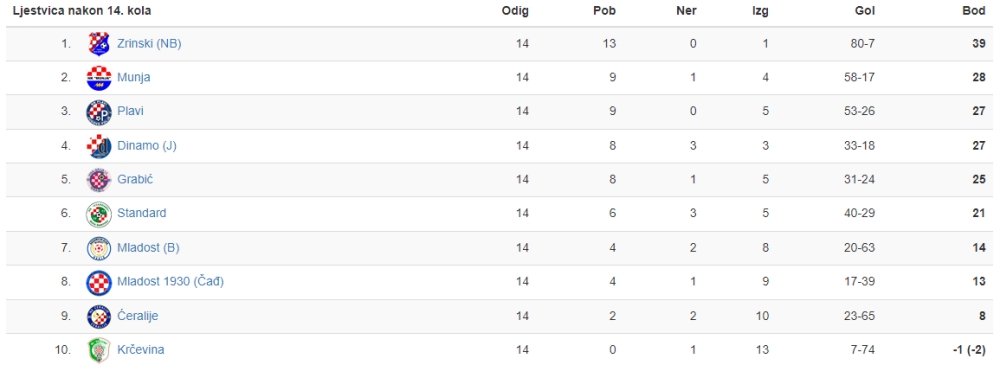Open the Dinamo (J) team link
This screenshot has height=365, width=1000.
[147, 145]
